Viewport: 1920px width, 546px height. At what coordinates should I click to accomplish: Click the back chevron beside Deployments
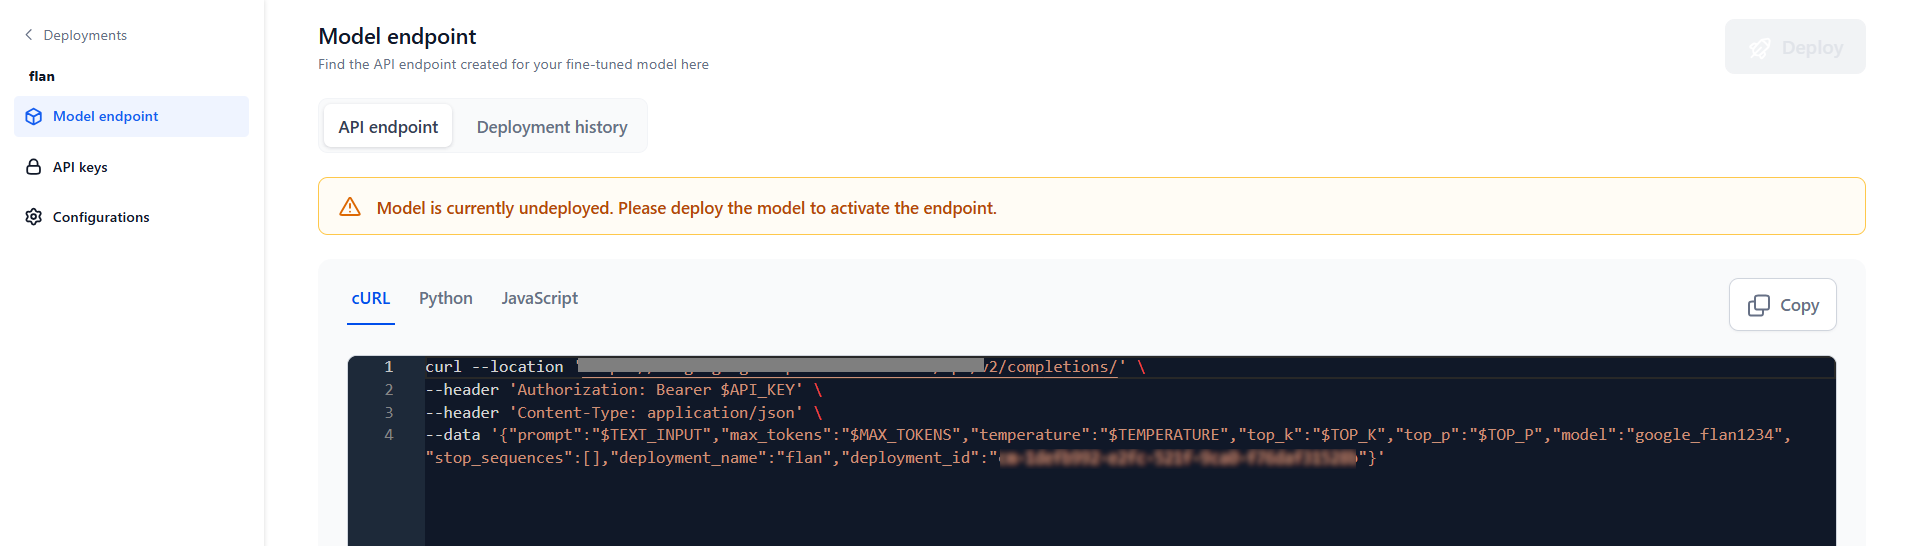click(28, 35)
